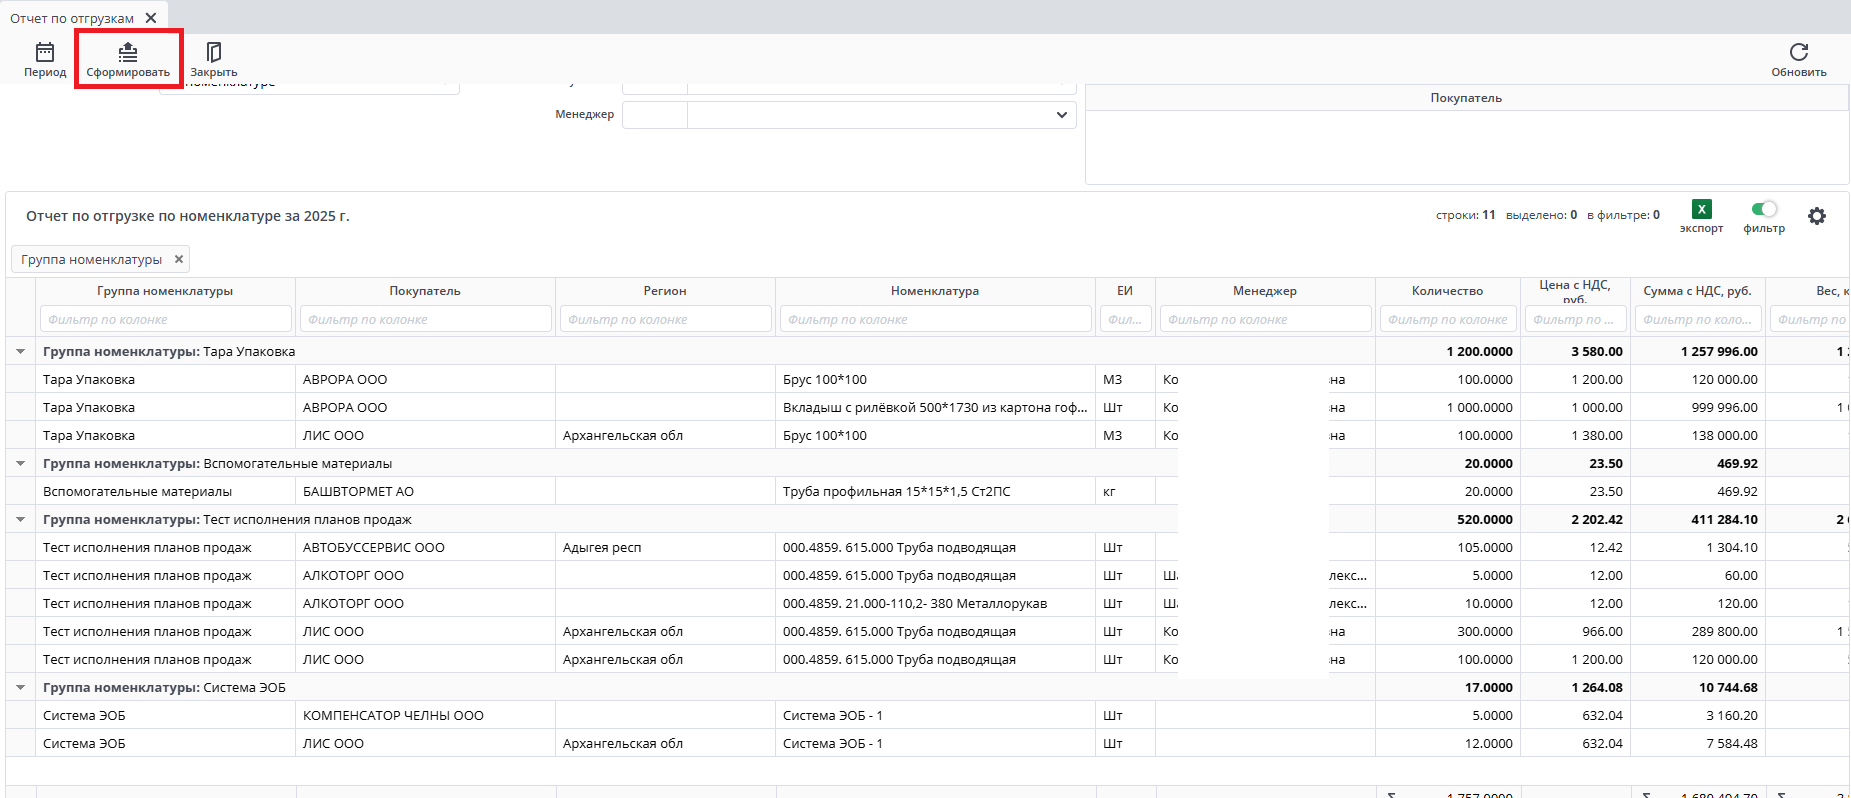Image resolution: width=1851 pixels, height=798 pixels.
Task: Click the Регион column filter field
Action: [665, 320]
